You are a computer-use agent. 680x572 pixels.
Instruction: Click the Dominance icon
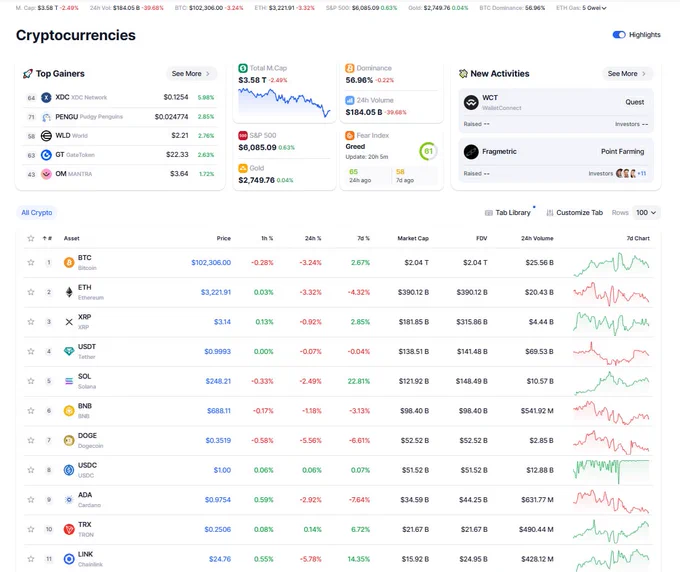click(350, 68)
